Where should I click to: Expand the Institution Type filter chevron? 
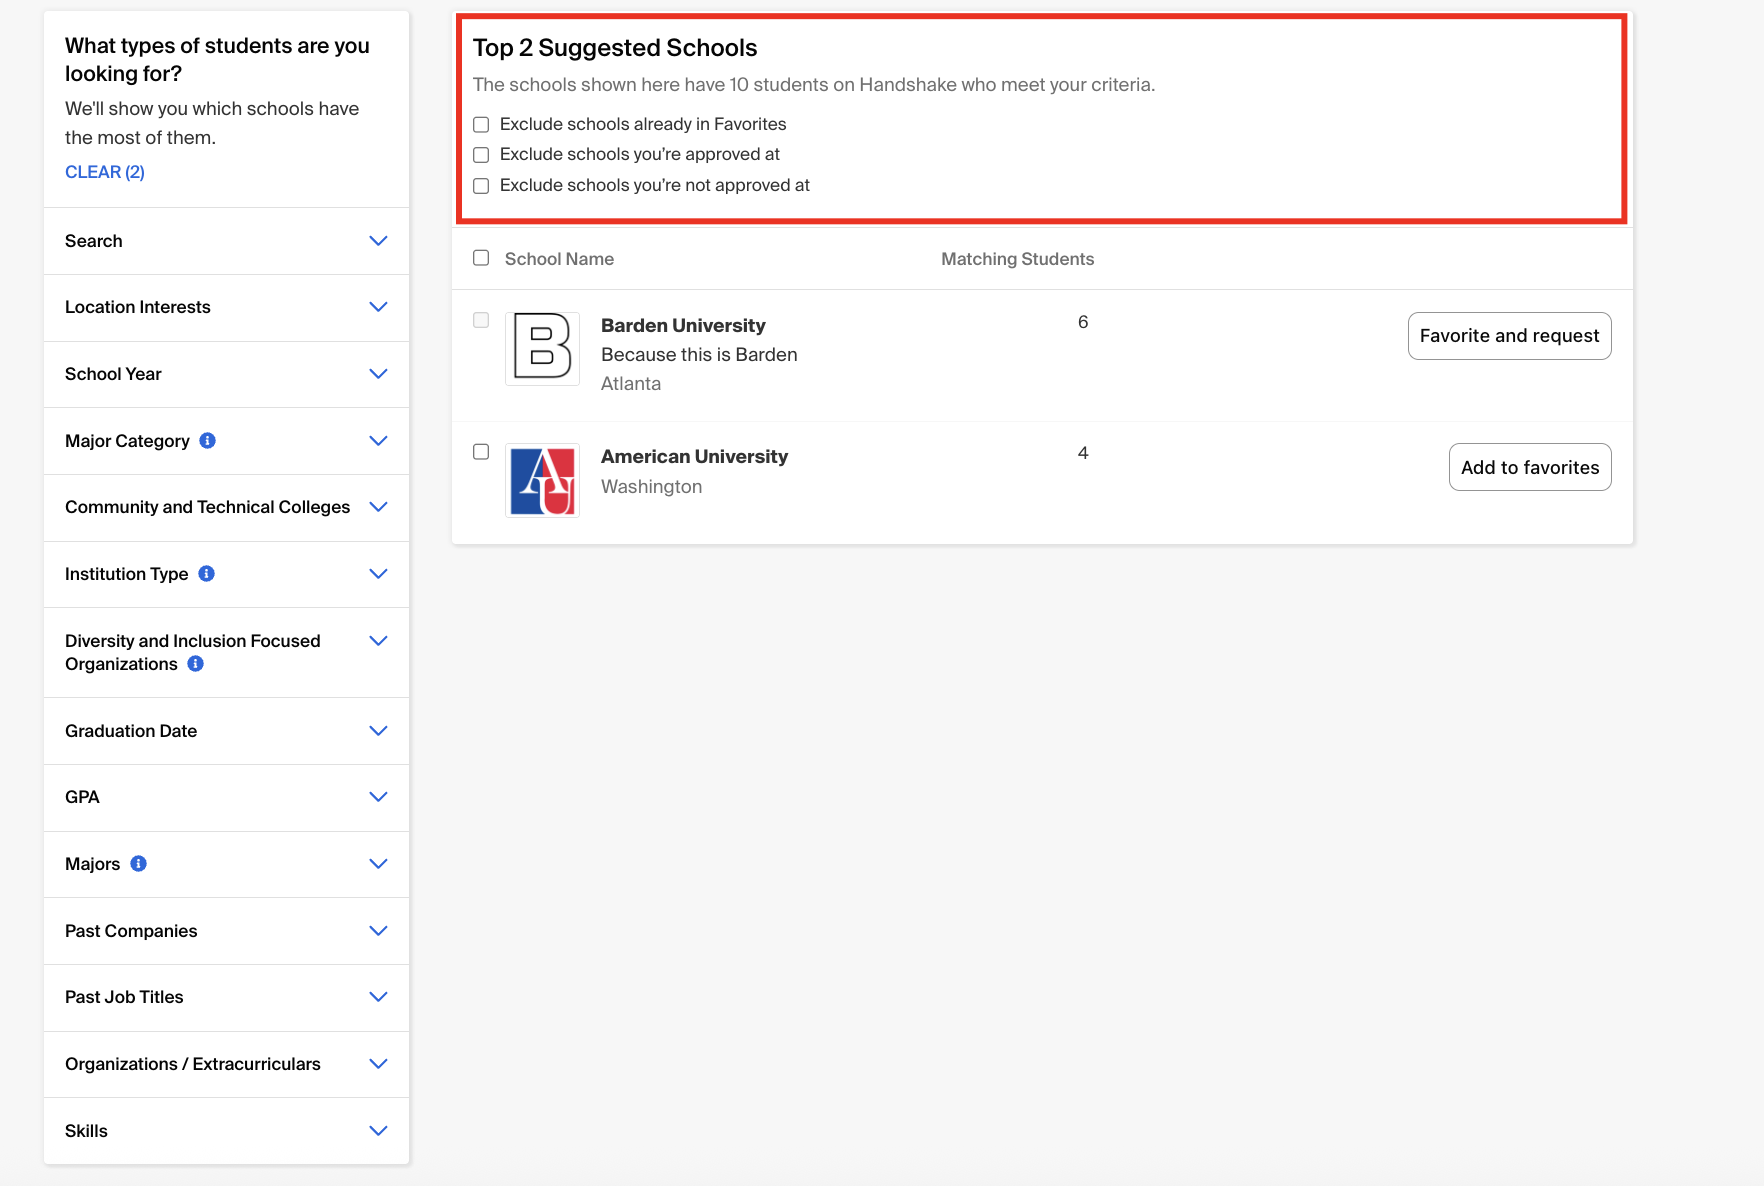pos(378,574)
